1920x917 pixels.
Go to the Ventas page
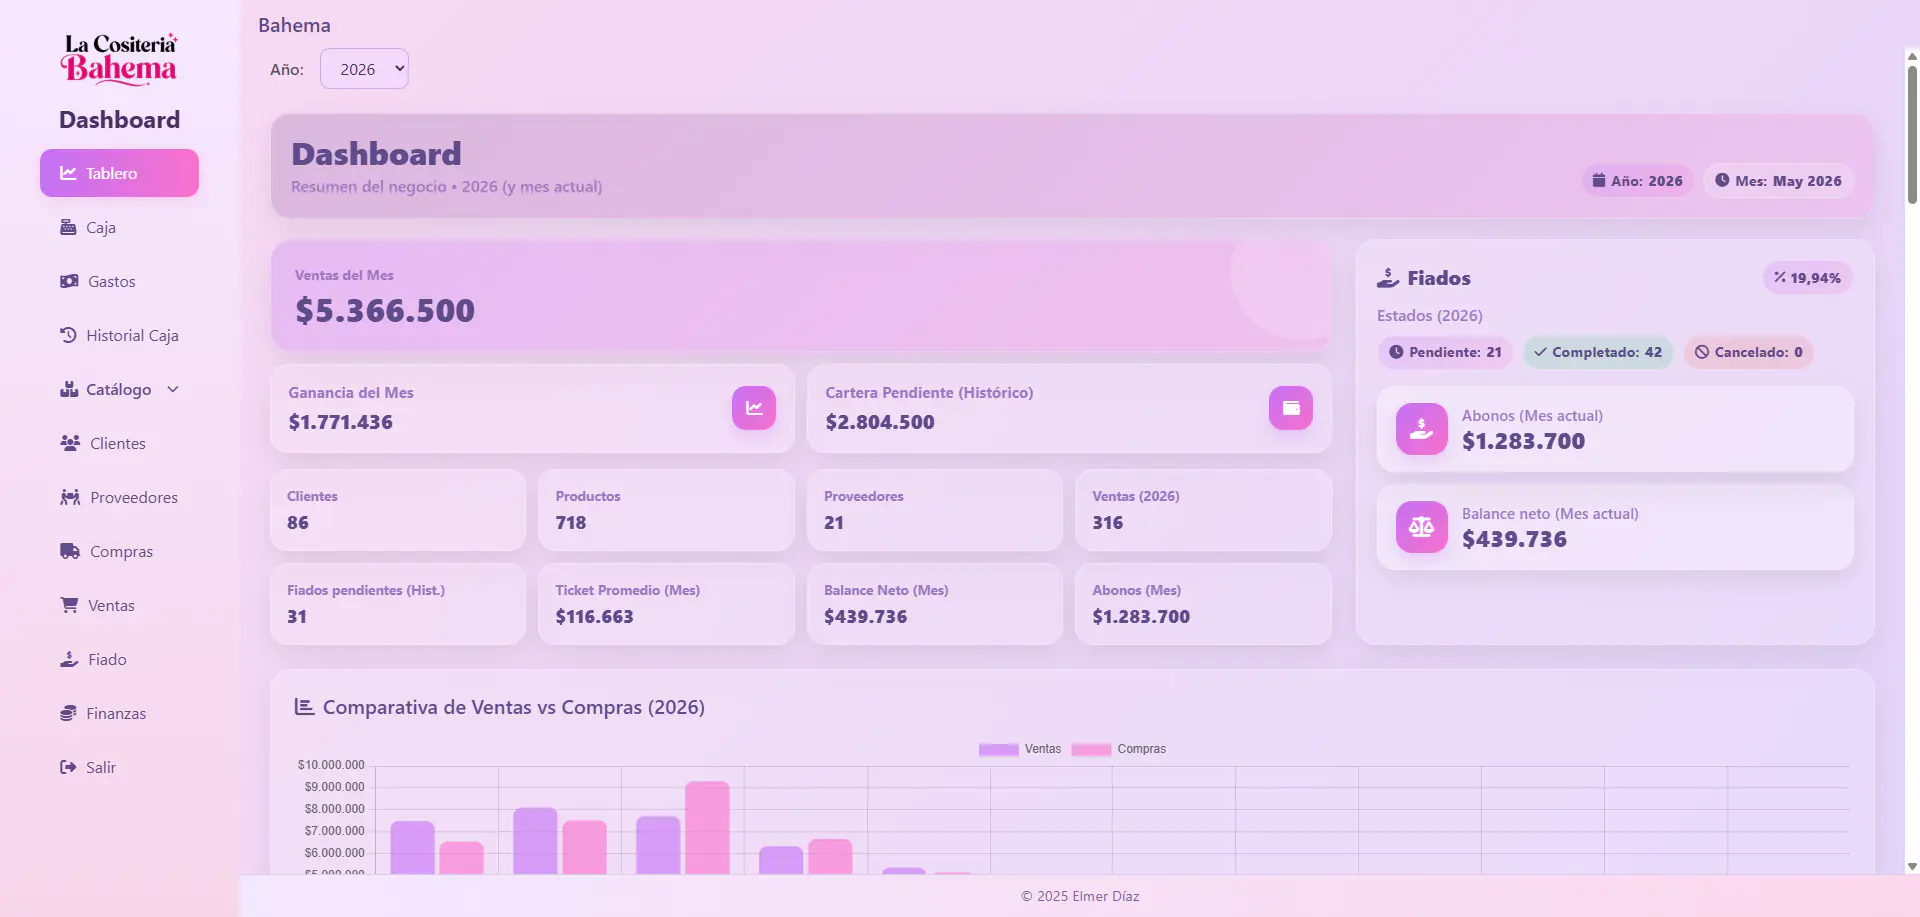[x=119, y=605]
